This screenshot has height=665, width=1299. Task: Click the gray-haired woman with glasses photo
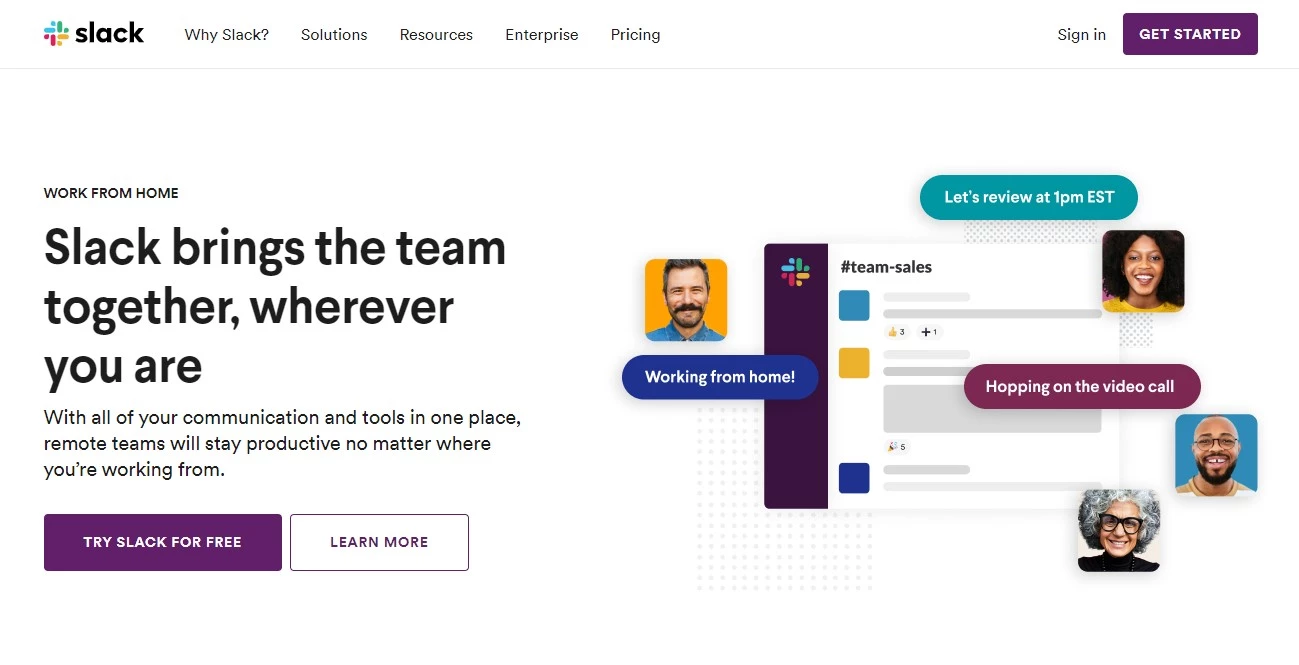click(x=1119, y=530)
